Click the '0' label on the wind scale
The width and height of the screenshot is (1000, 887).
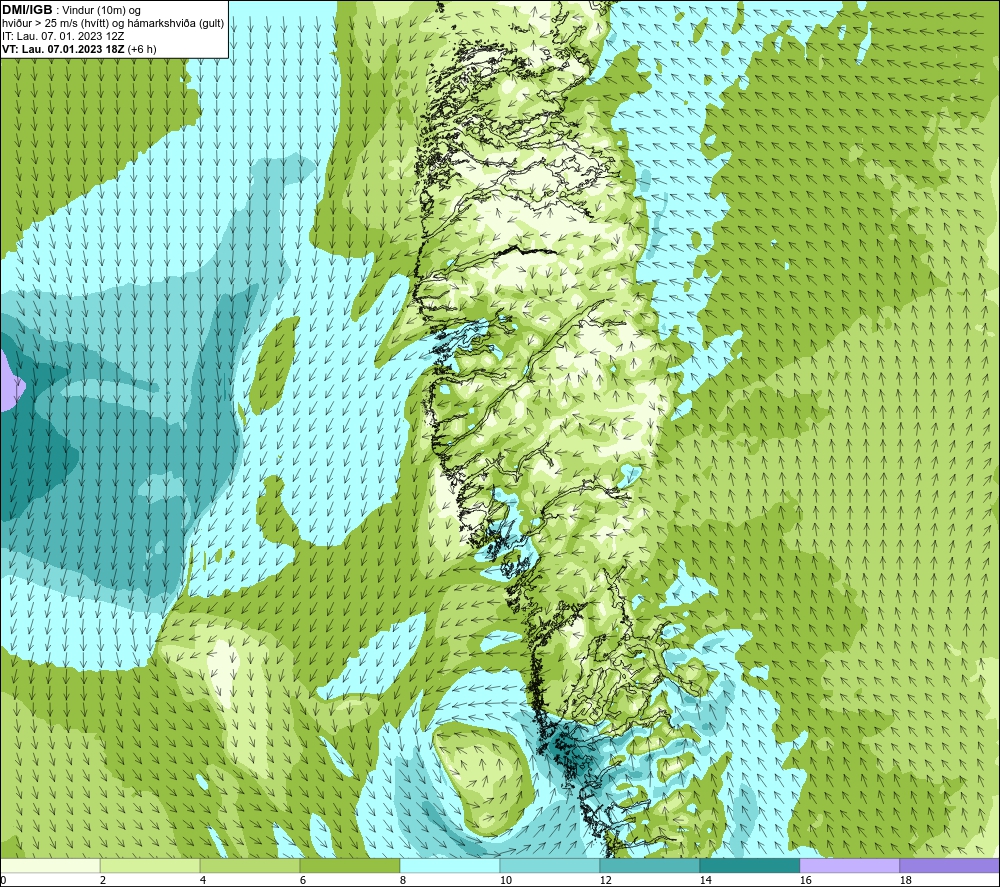pyautogui.click(x=4, y=880)
